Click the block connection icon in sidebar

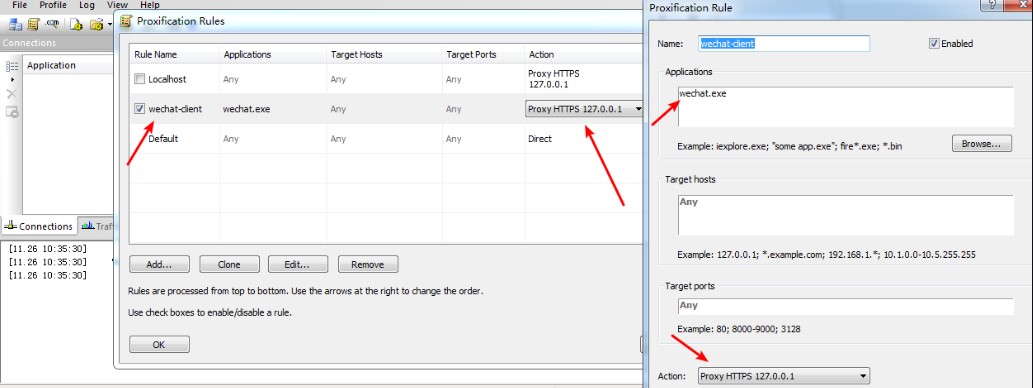tap(12, 111)
